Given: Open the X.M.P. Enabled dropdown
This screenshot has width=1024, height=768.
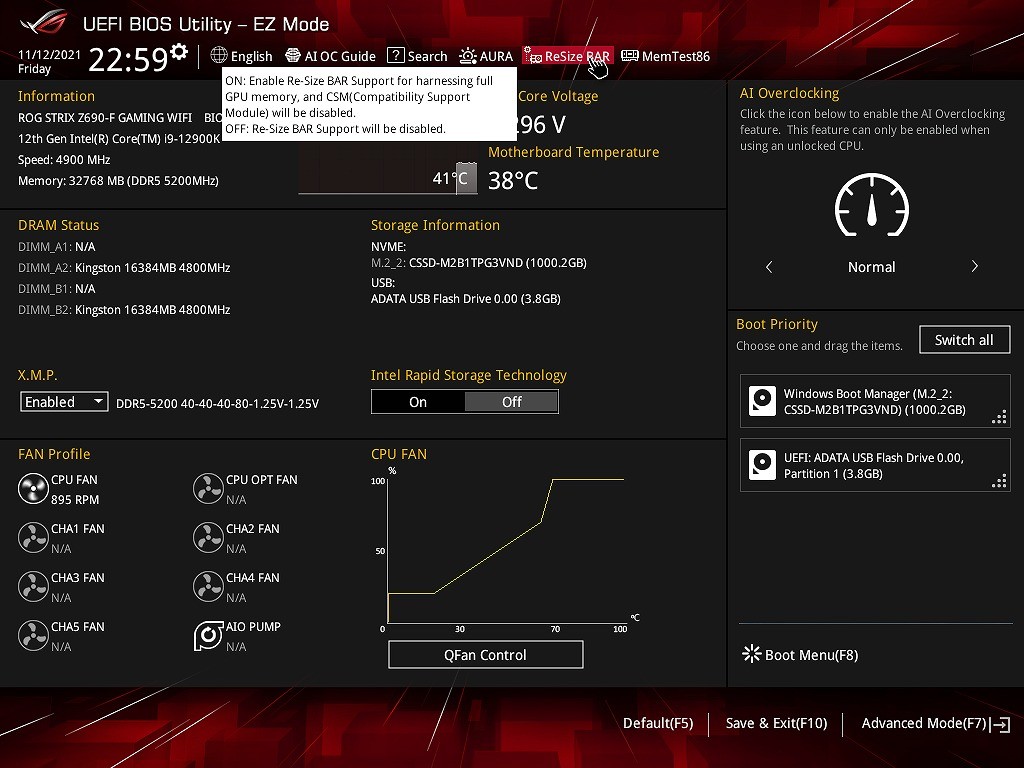Looking at the screenshot, I should (x=64, y=402).
